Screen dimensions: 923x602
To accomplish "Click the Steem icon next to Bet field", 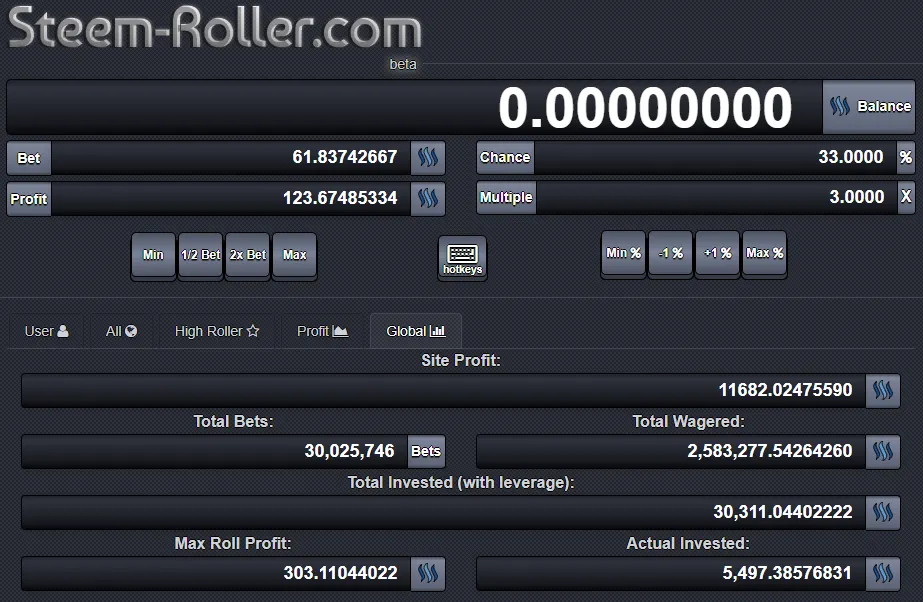I will click(x=428, y=158).
